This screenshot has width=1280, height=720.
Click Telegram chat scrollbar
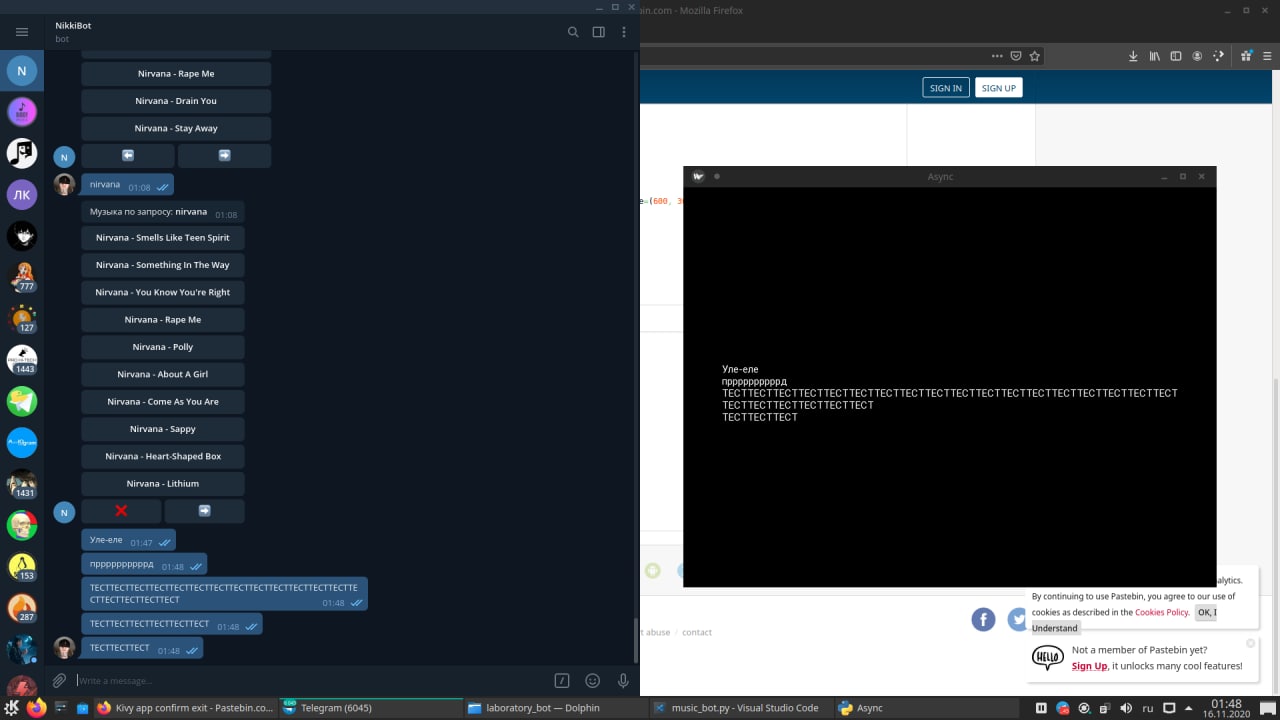(636, 642)
